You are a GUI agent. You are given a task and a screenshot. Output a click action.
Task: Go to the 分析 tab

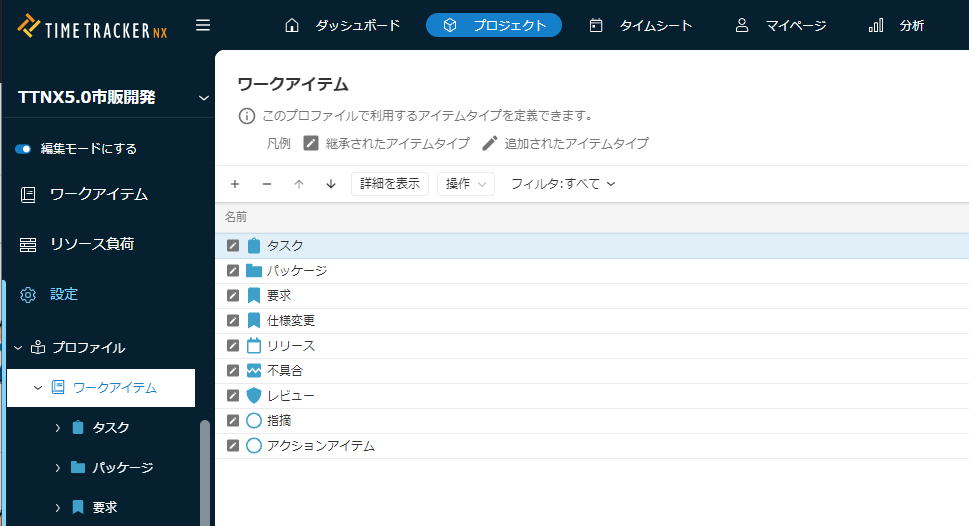pos(896,25)
